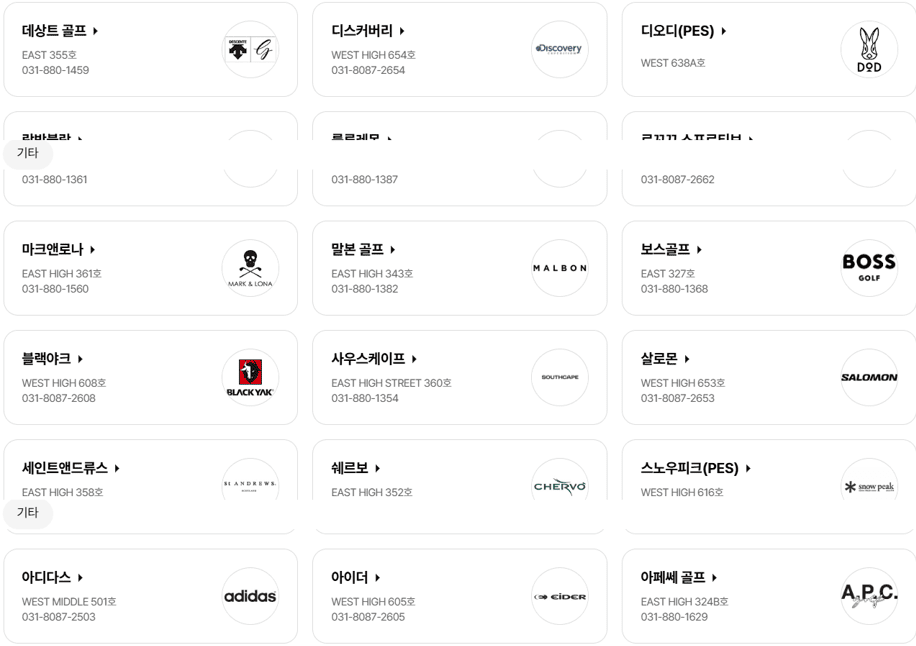Expand arrow next to 블랙야크

pyautogui.click(x=80, y=359)
